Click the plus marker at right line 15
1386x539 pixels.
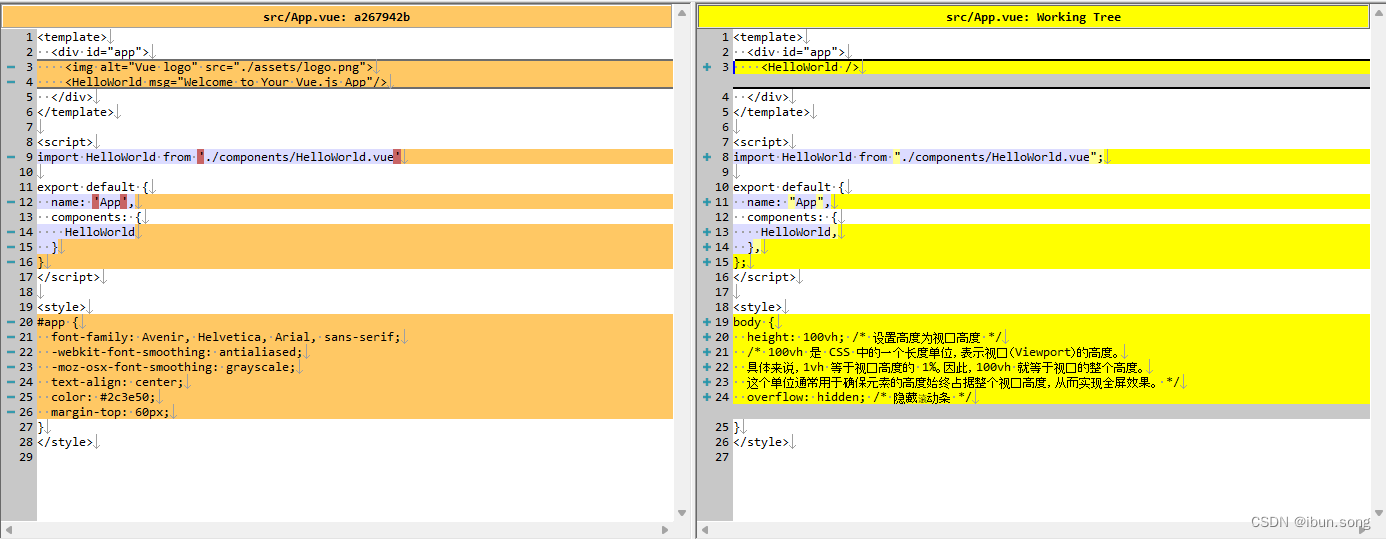(x=707, y=262)
